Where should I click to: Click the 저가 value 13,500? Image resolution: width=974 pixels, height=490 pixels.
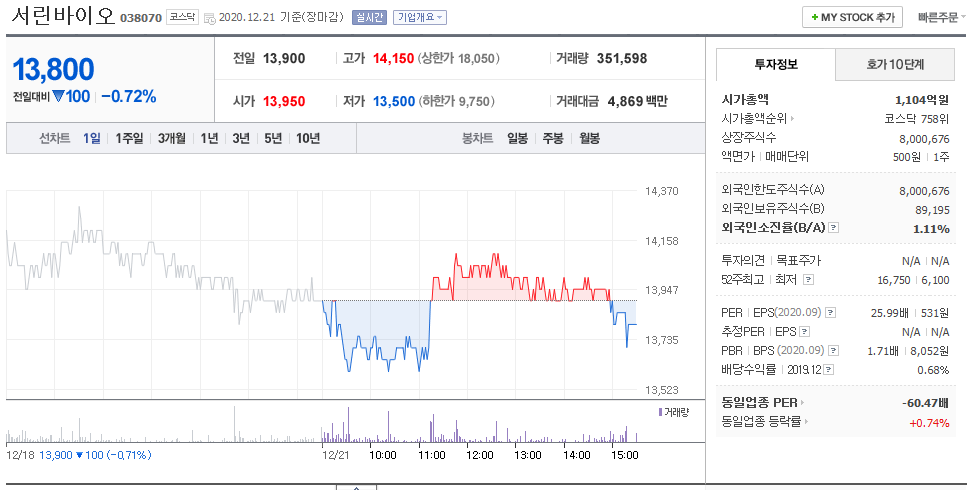click(x=394, y=101)
